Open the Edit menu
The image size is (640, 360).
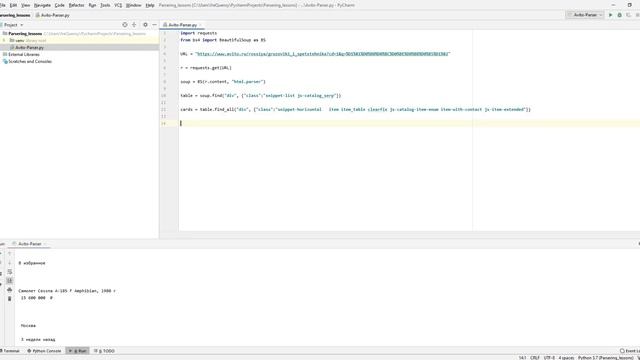click(x=13, y=5)
